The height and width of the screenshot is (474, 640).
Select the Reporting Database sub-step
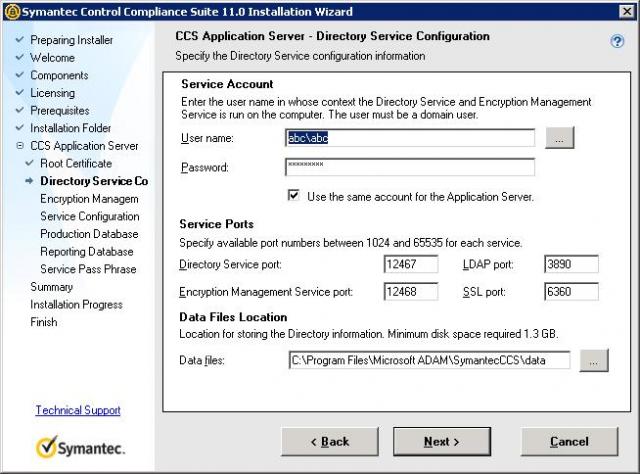(87, 251)
